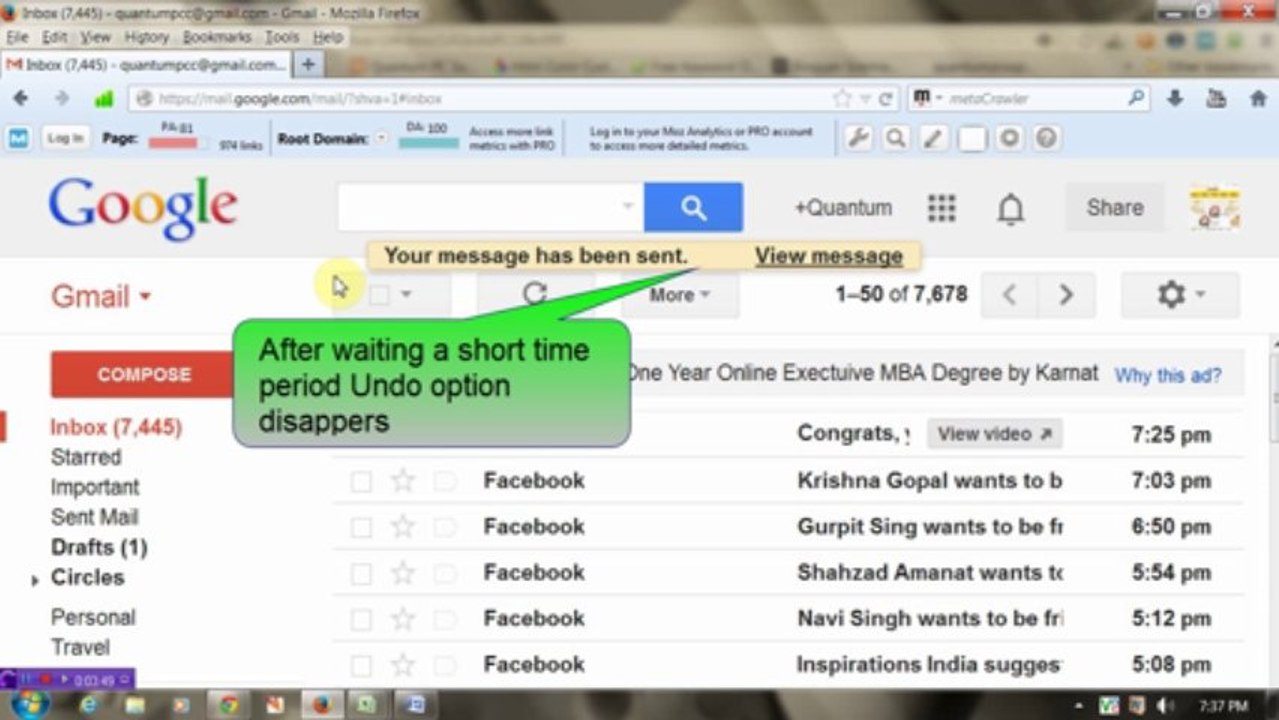This screenshot has width=1279, height=720.
Task: Open Google search options dropdown arrow
Action: pos(628,207)
